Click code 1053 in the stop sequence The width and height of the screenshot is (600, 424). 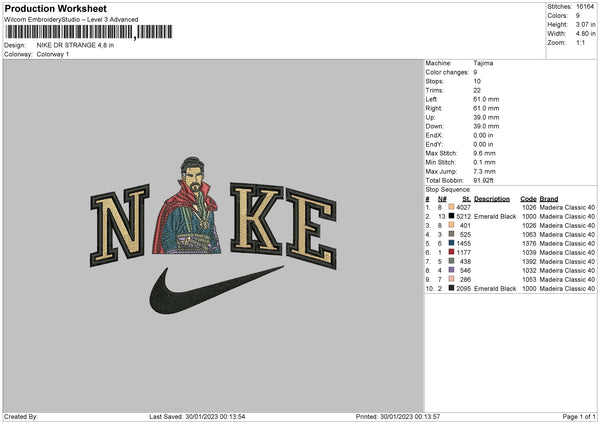point(529,279)
